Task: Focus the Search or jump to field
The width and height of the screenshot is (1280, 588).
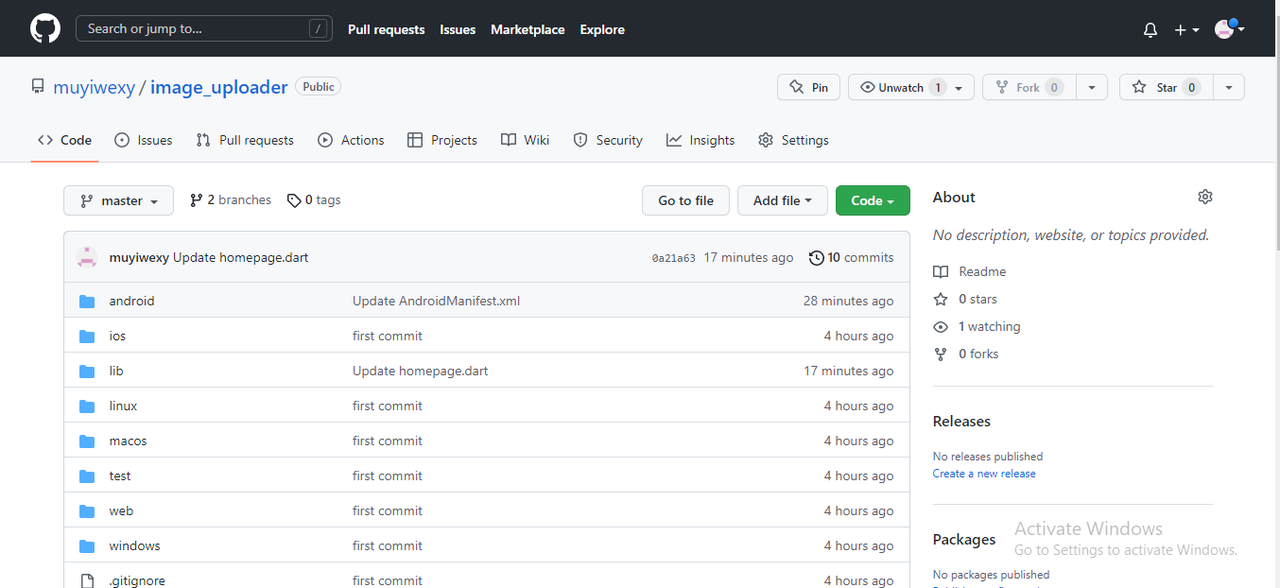Action: (x=204, y=29)
